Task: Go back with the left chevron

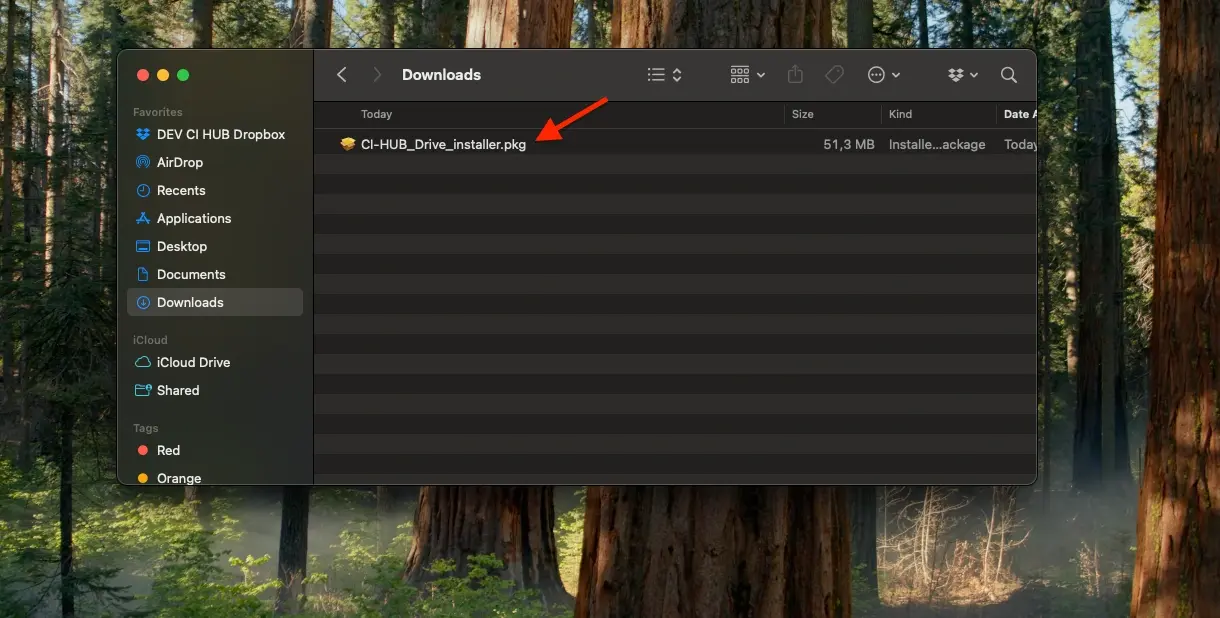Action: pyautogui.click(x=342, y=75)
